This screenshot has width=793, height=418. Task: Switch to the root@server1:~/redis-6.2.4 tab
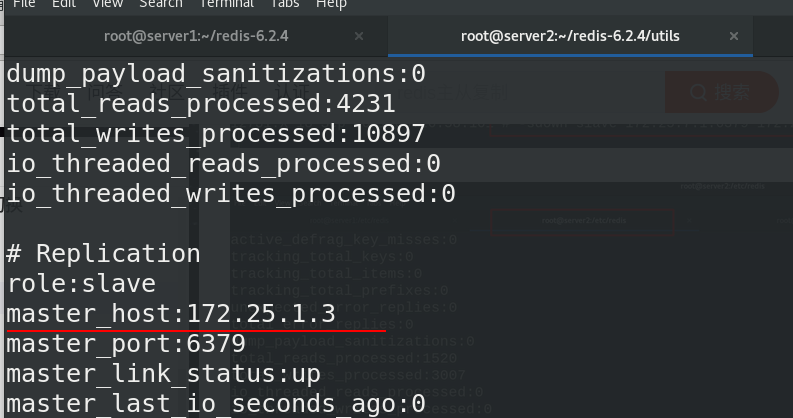pyautogui.click(x=196, y=36)
